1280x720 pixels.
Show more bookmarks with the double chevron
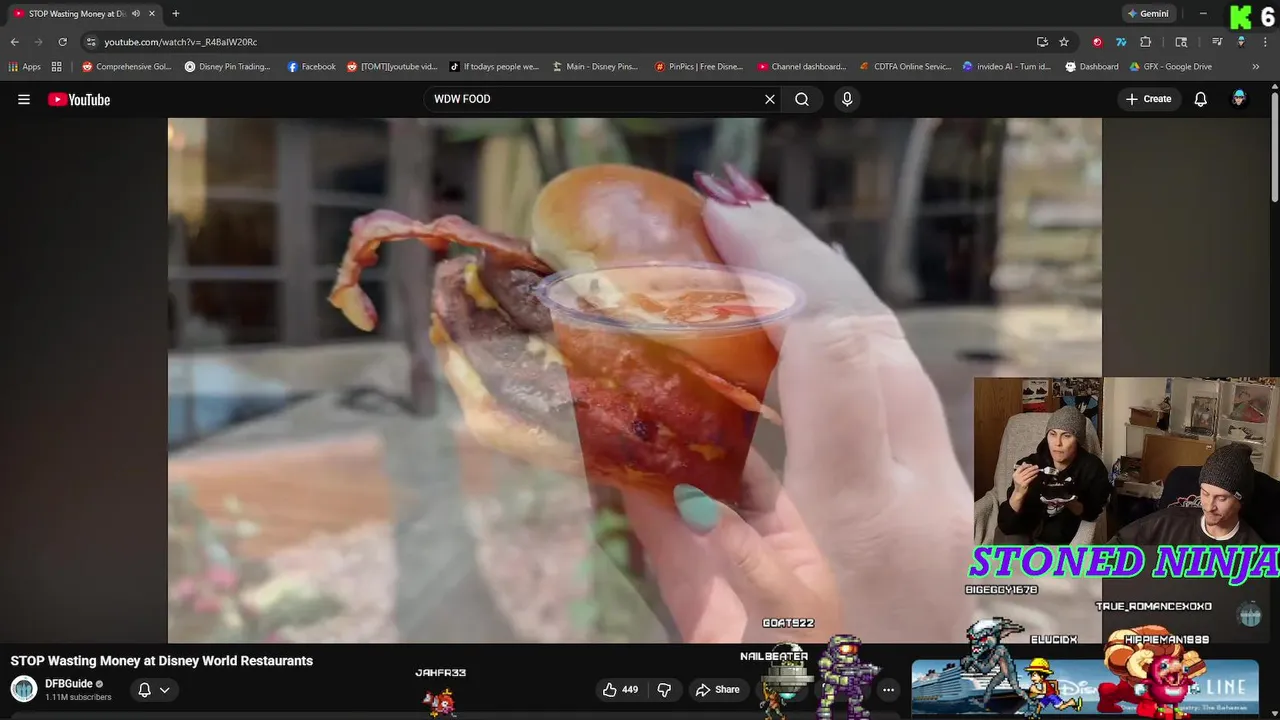pyautogui.click(x=1256, y=67)
